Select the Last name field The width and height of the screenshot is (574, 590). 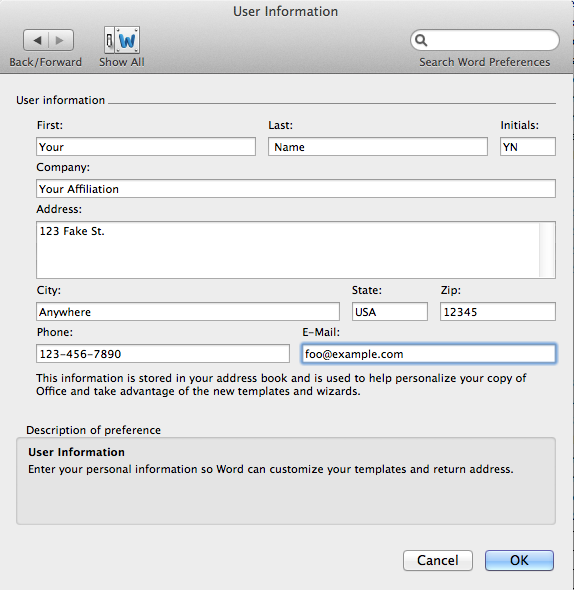378,147
